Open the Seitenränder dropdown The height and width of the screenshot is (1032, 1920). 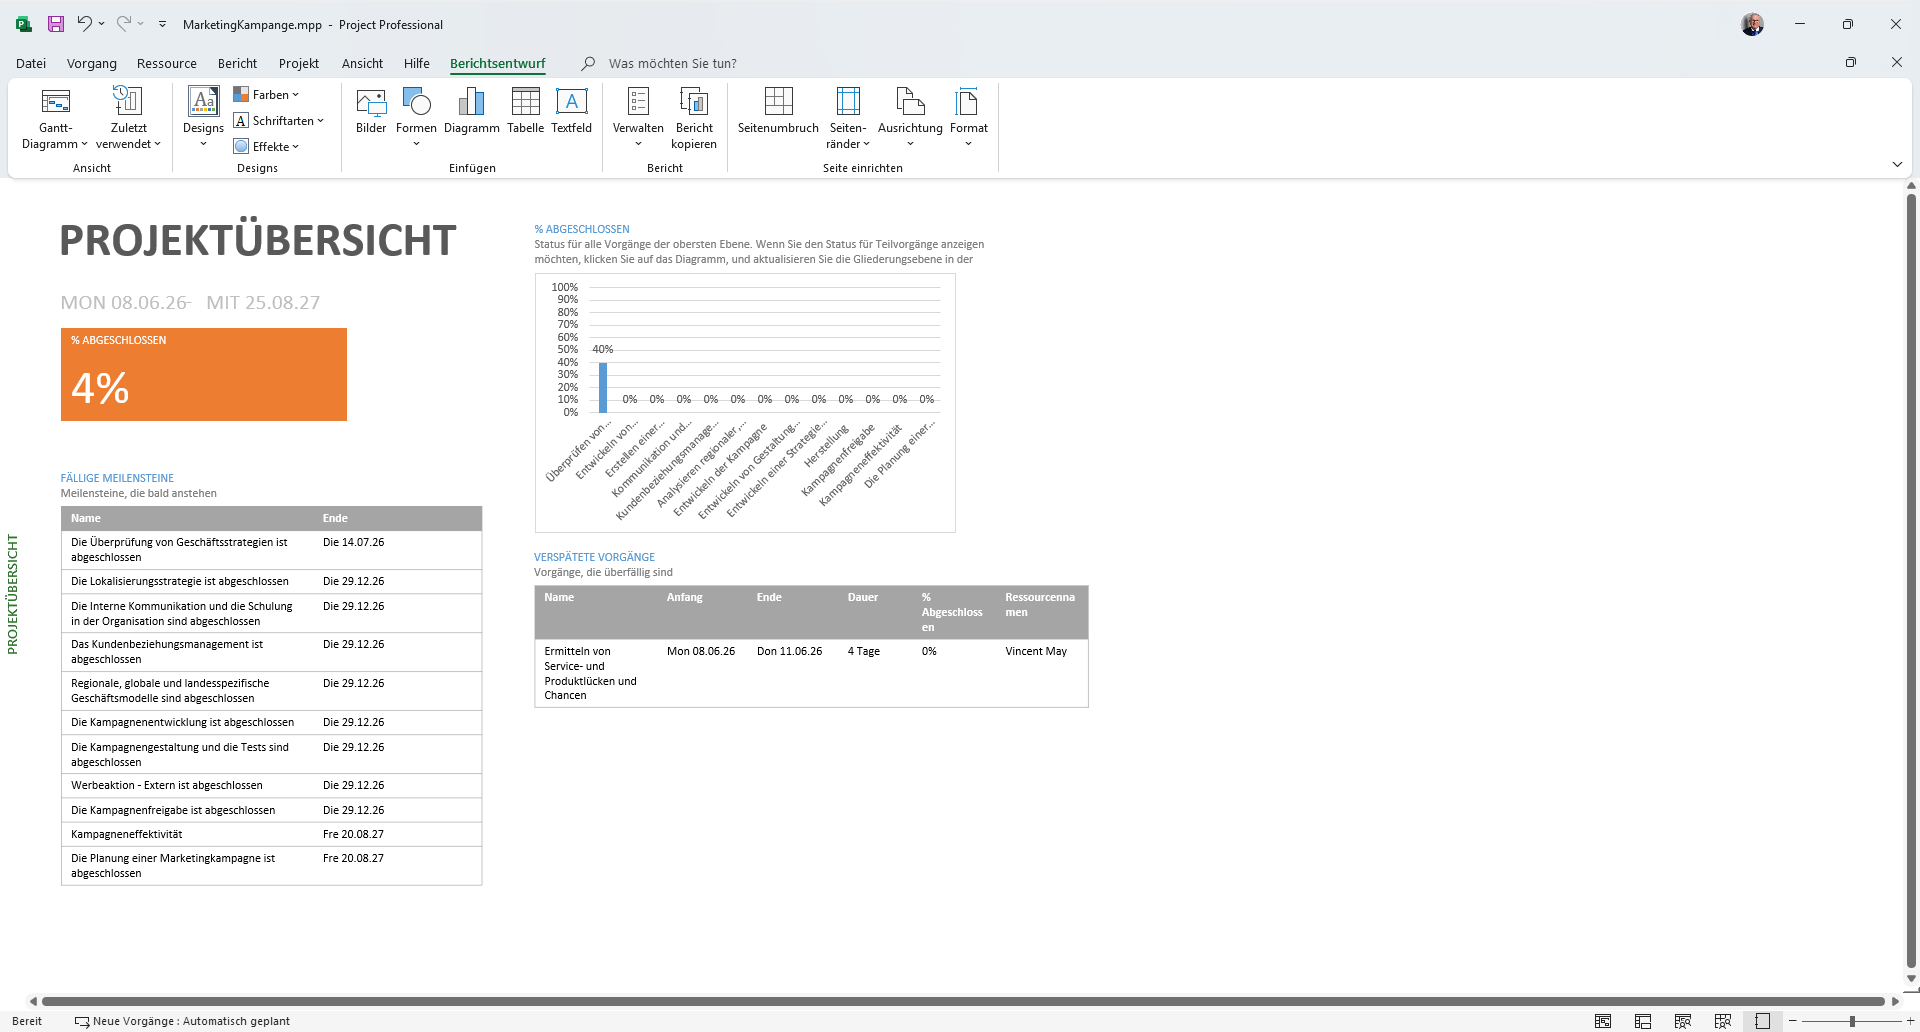coord(848,119)
